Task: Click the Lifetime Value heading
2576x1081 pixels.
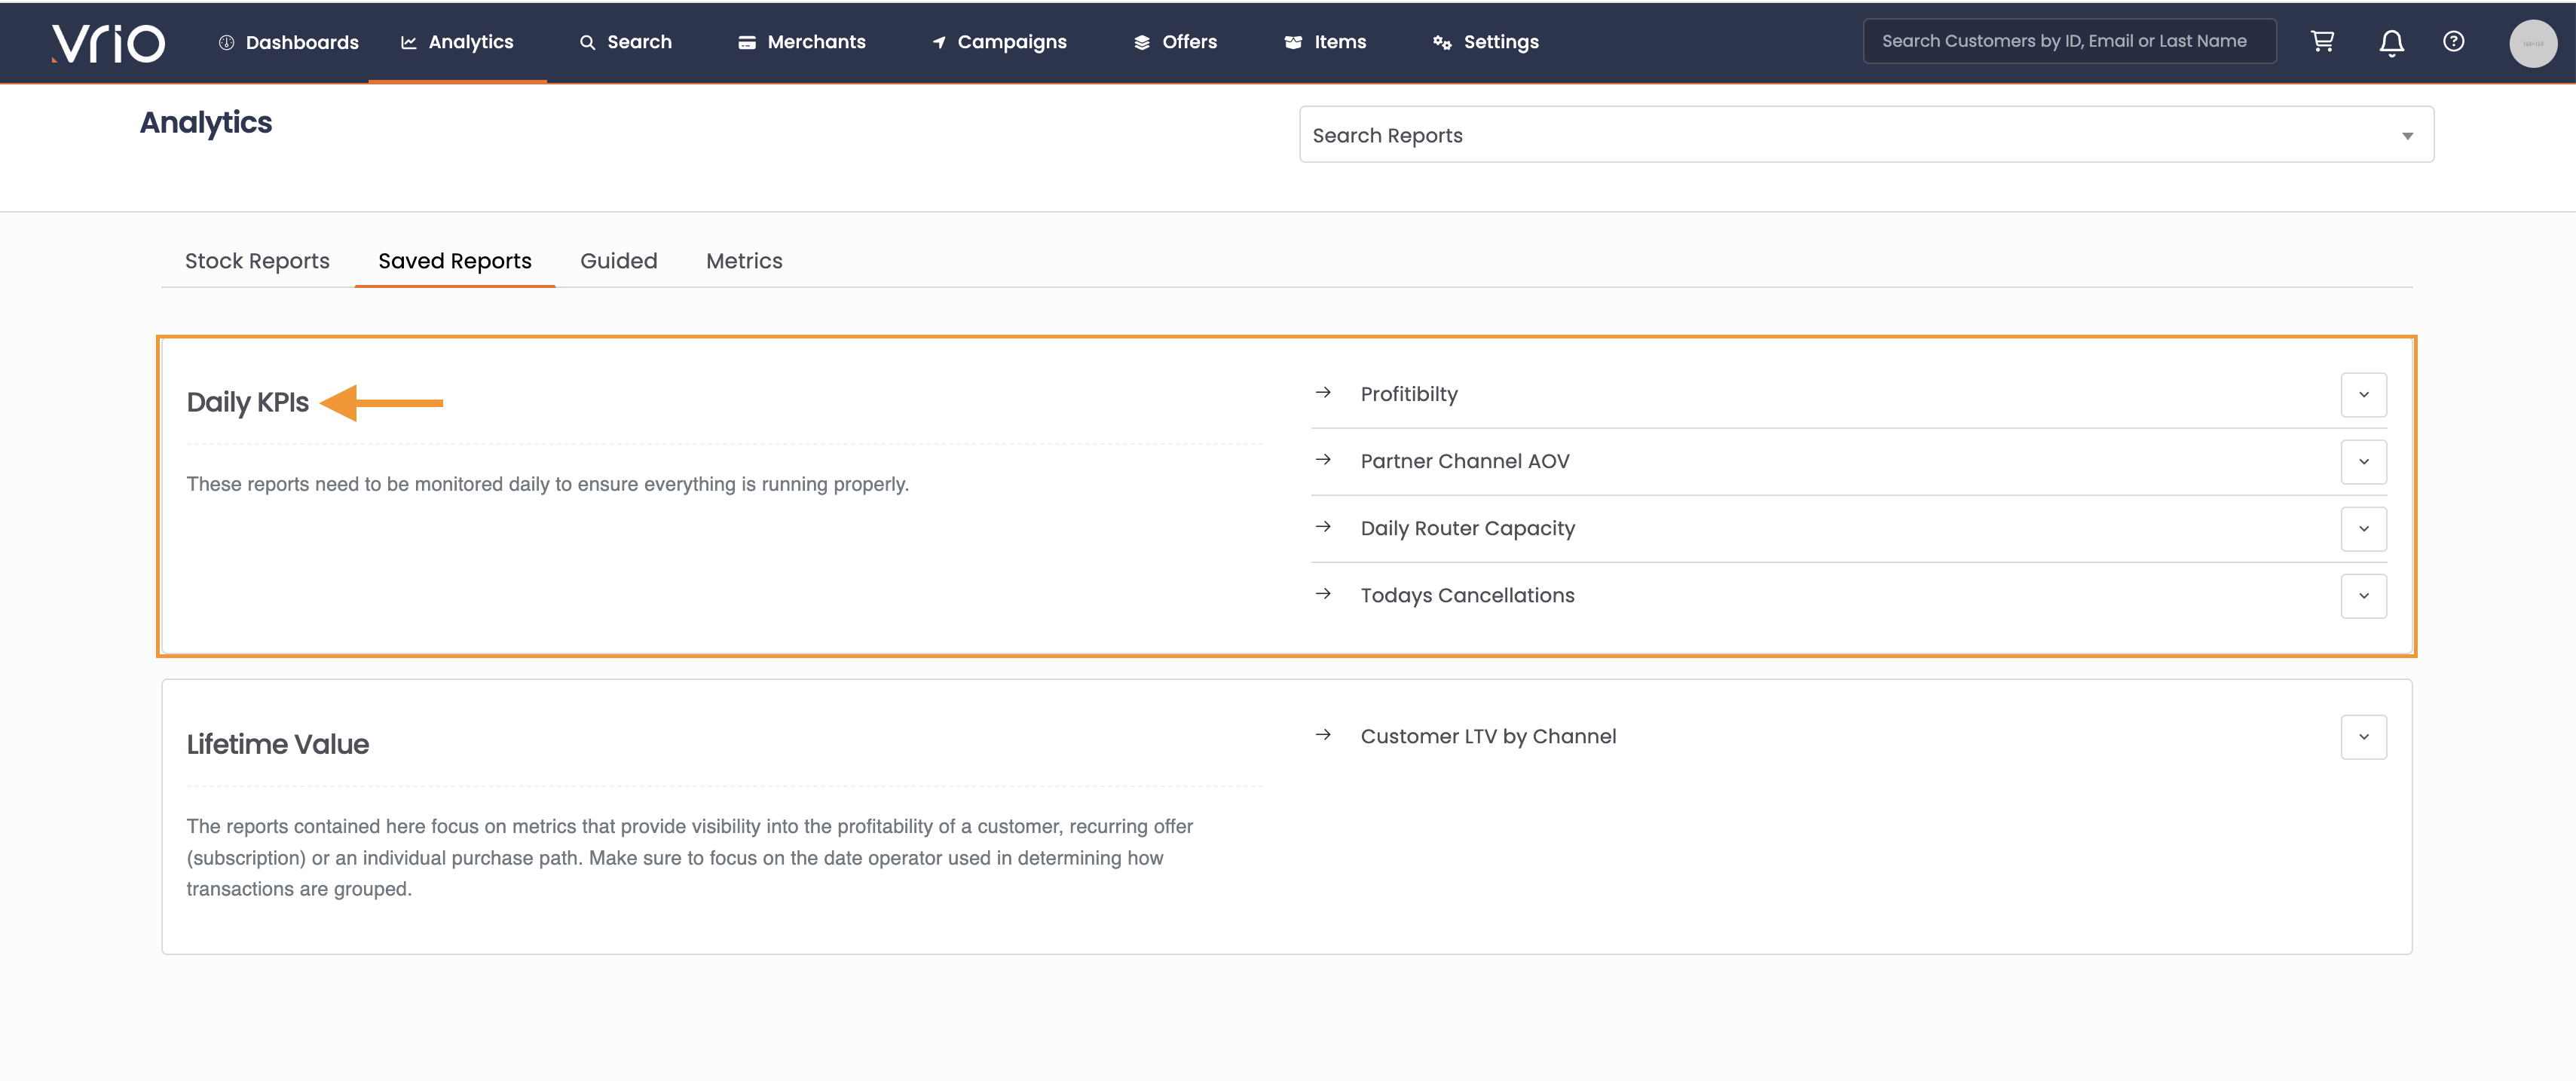Action: click(x=277, y=744)
